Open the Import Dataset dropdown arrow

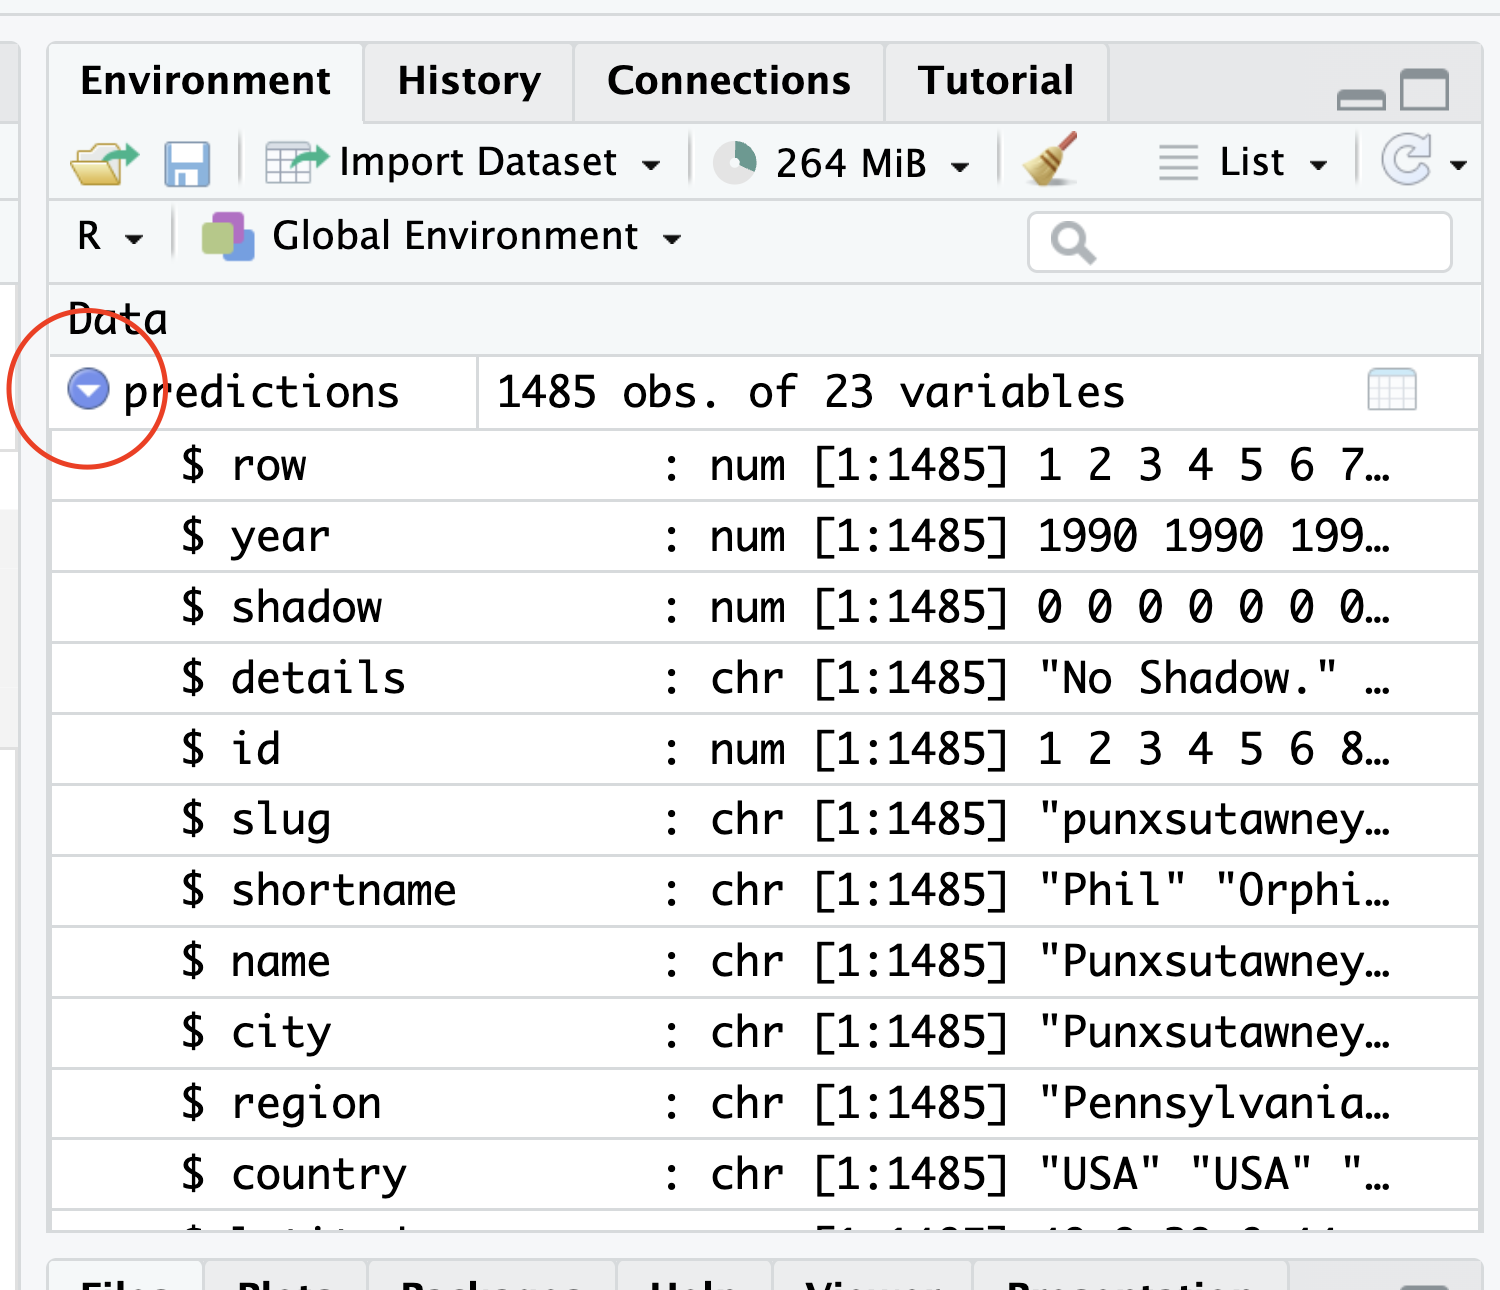click(651, 165)
